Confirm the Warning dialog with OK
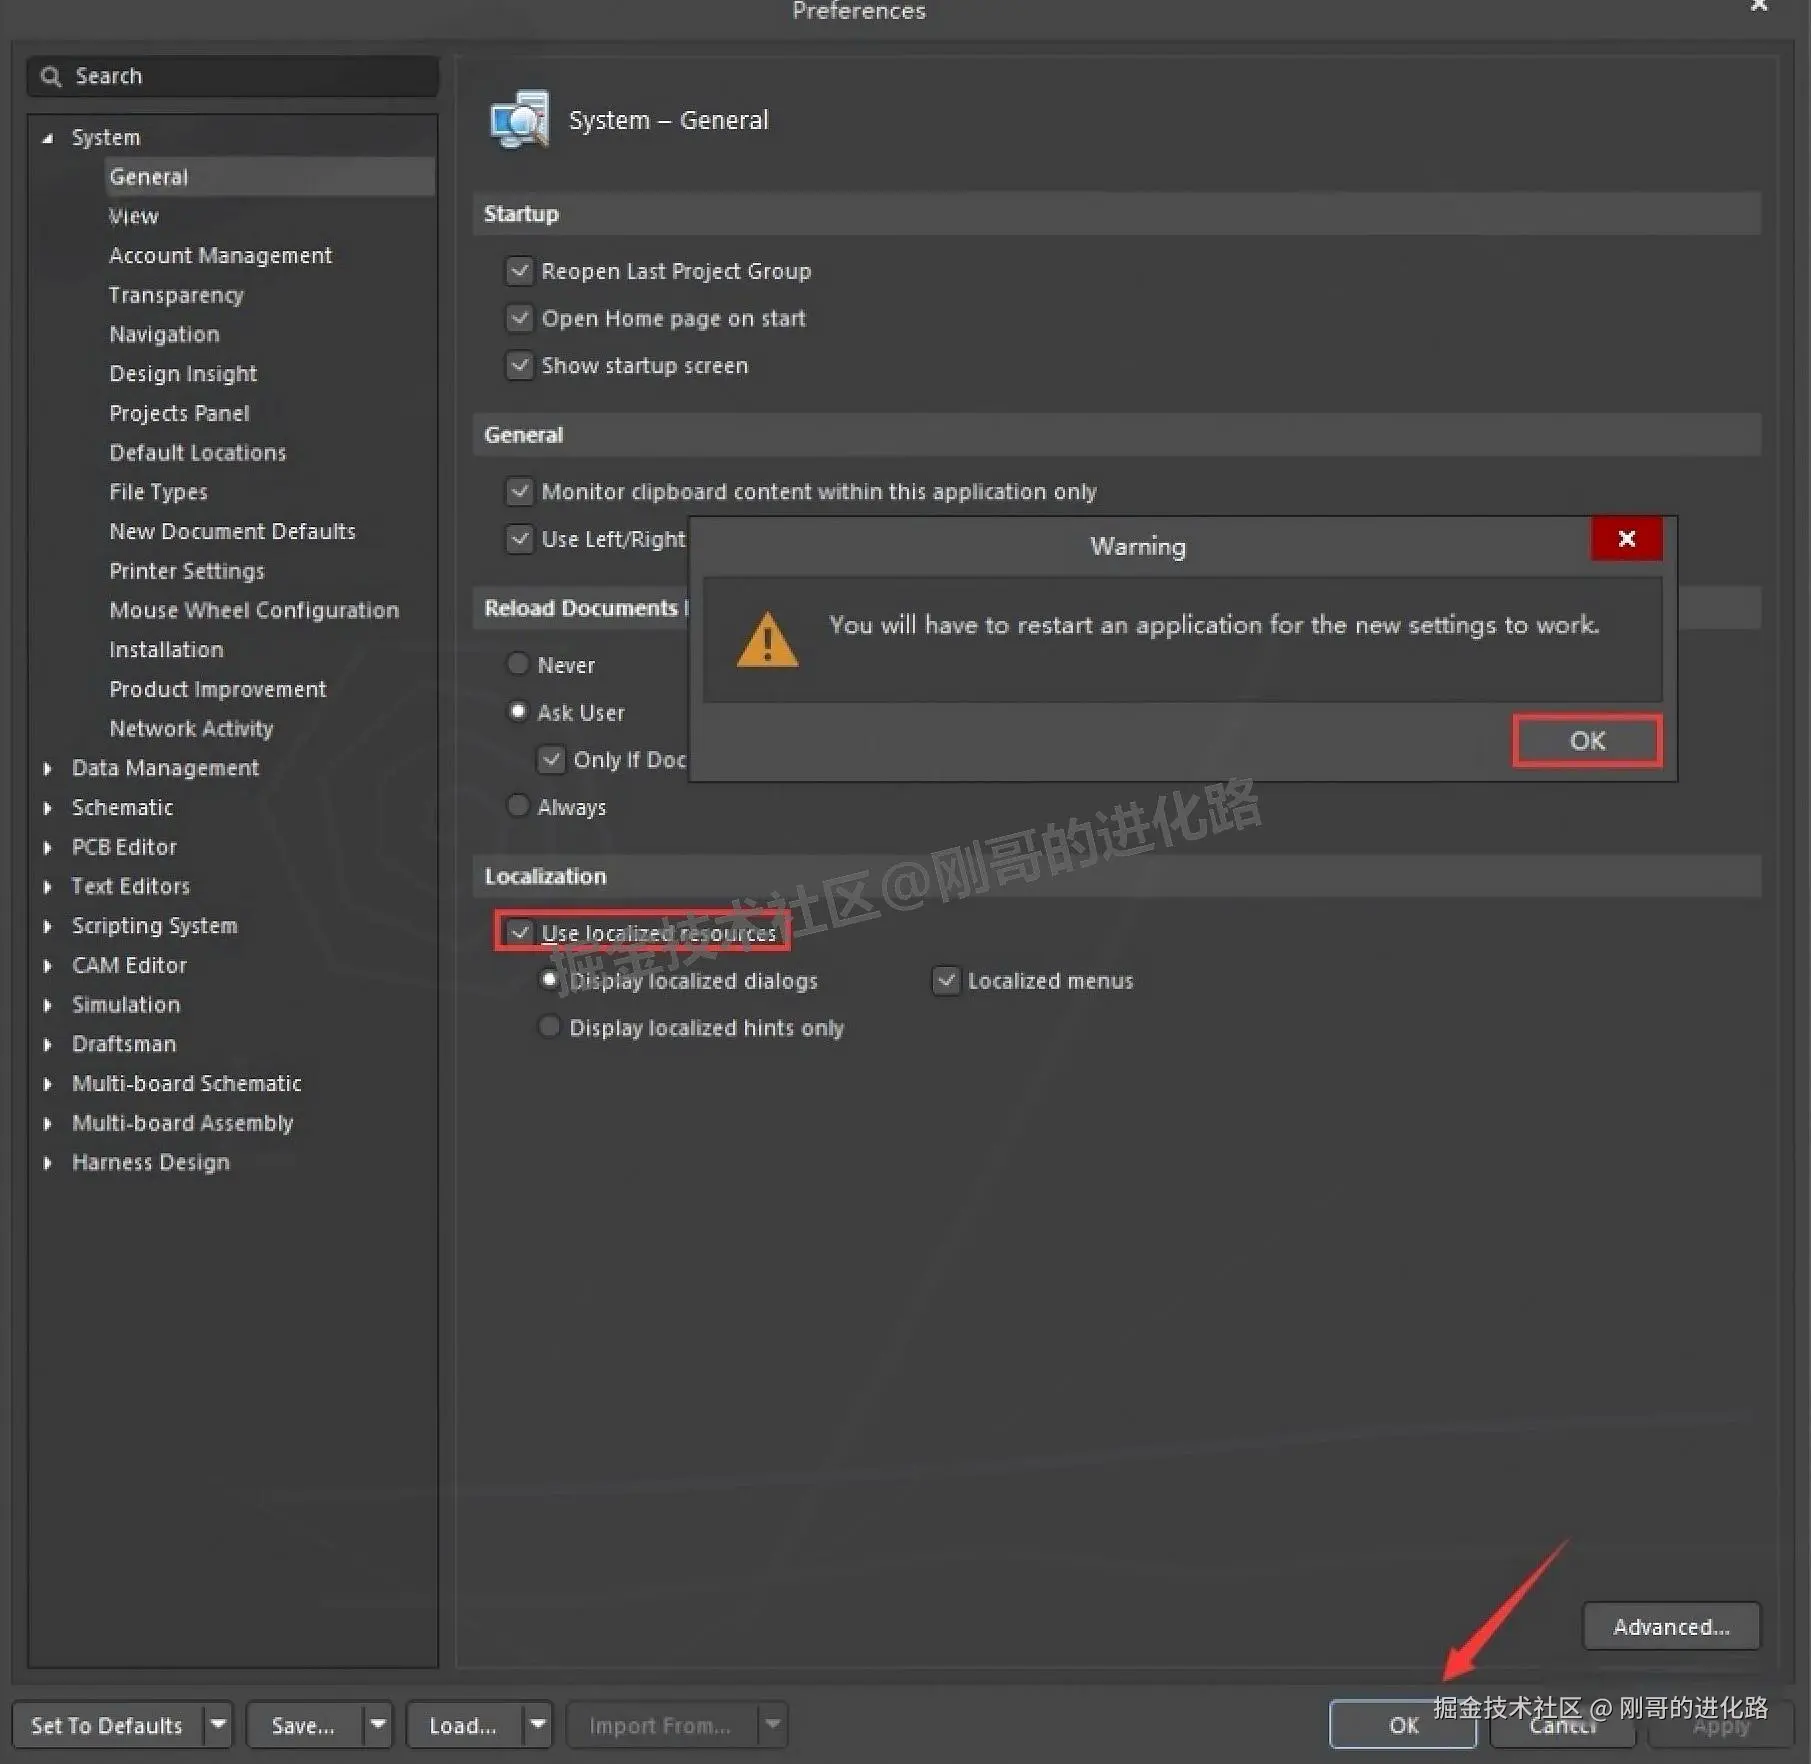This screenshot has height=1764, width=1811. 1587,741
